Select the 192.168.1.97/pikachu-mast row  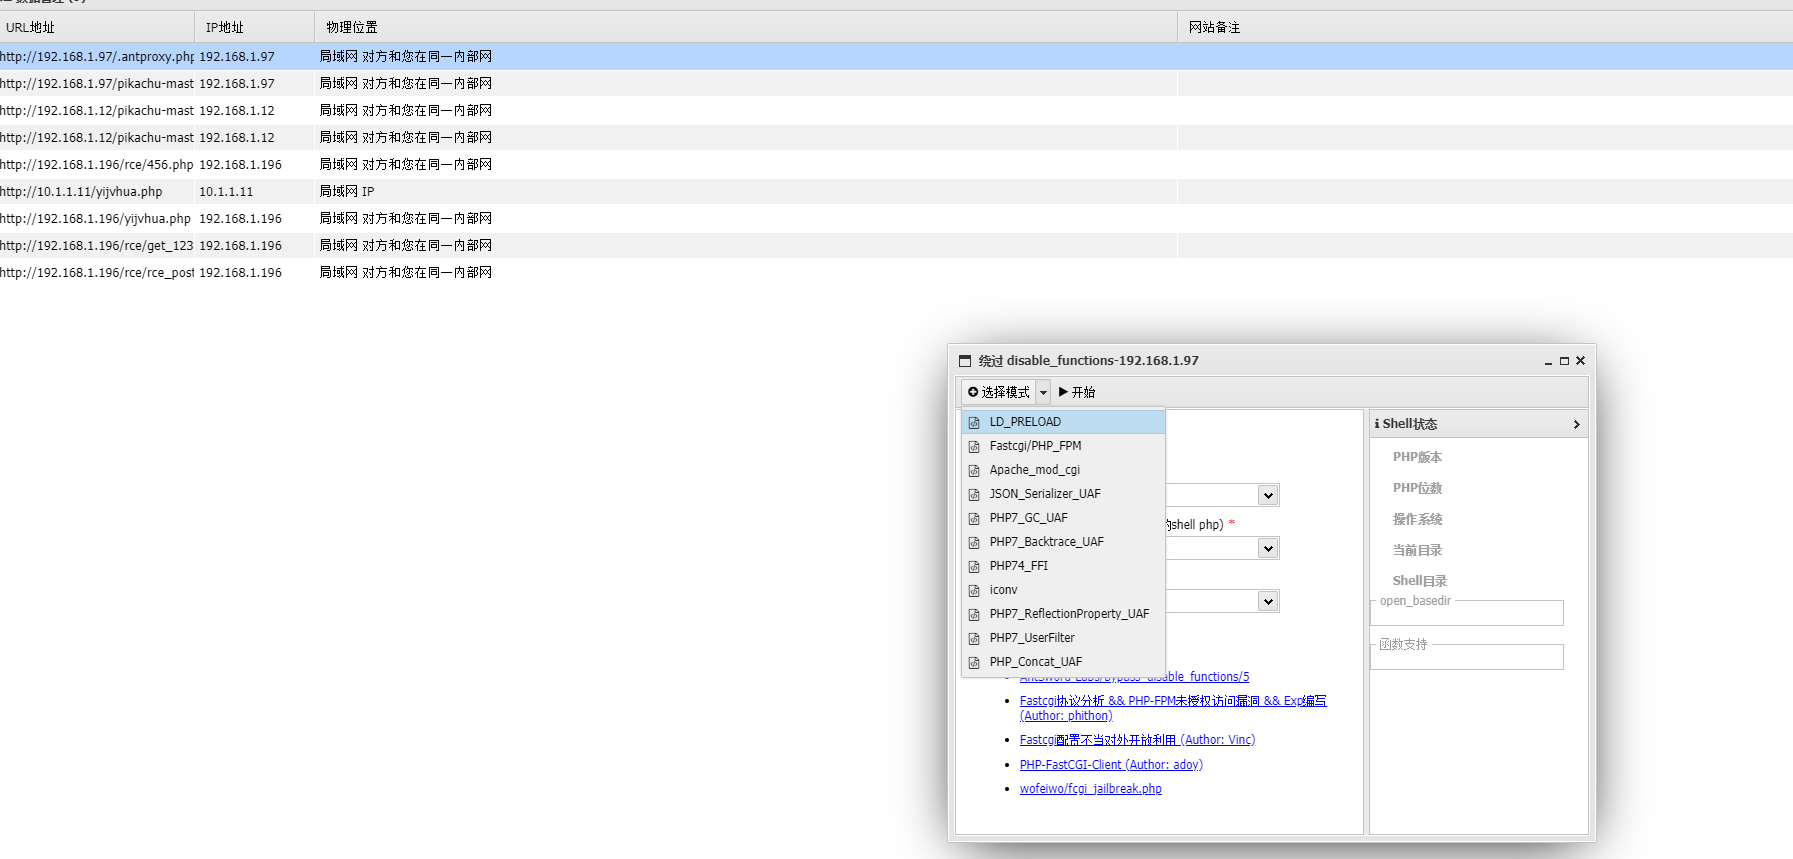point(896,84)
